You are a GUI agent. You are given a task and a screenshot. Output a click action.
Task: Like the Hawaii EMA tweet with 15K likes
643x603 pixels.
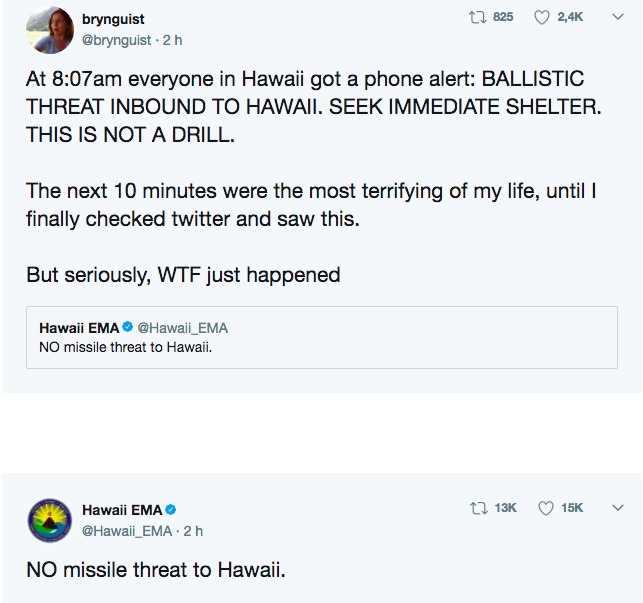(x=545, y=508)
